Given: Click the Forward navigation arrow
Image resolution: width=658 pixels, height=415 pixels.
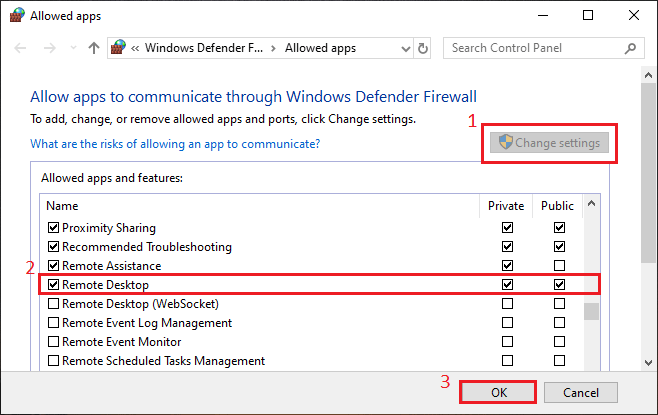Looking at the screenshot, I should (x=50, y=48).
